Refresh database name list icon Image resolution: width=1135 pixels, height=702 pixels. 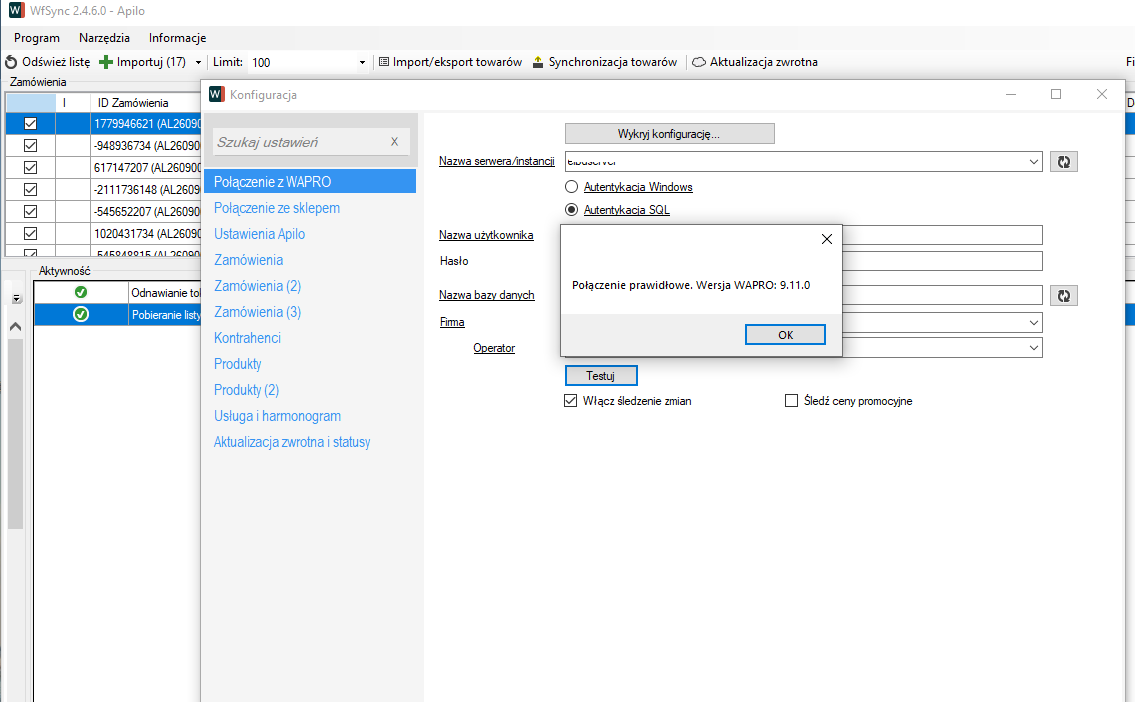tap(1063, 295)
